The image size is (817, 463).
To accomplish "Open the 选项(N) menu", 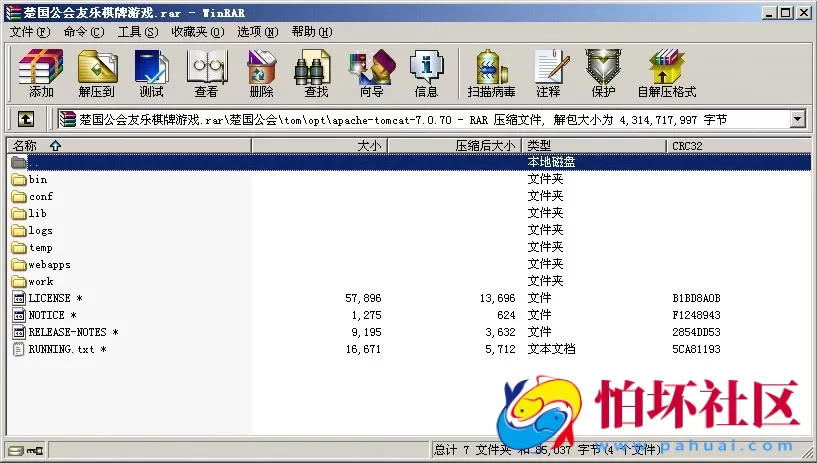I will (258, 32).
